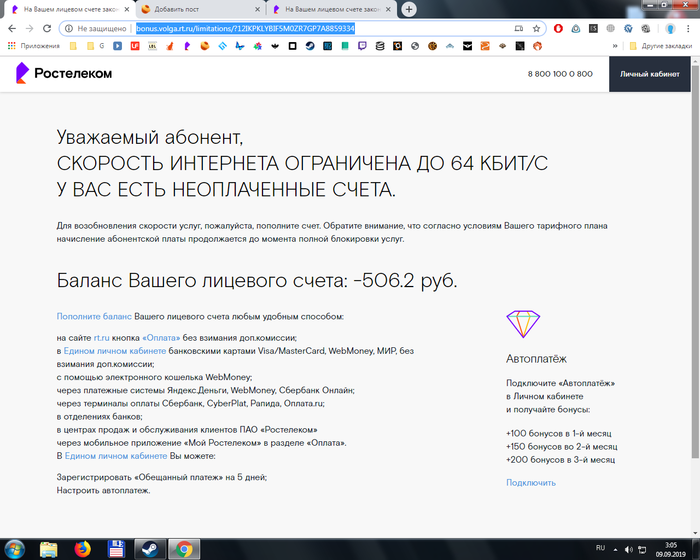Bookmark this page with the star icon
Image resolution: width=700 pixels, height=560 pixels.
pos(536,29)
